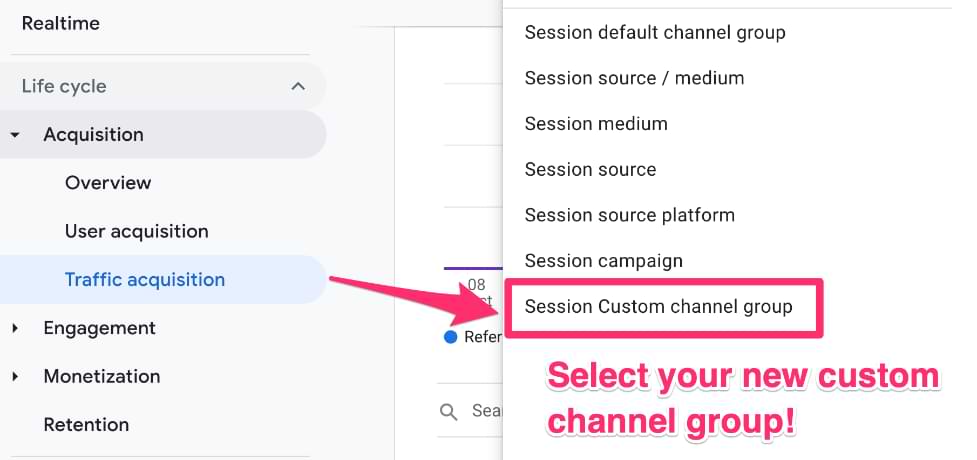Click the blue Referral legend dot
Viewport: 977px width, 460px height.
pos(450,337)
